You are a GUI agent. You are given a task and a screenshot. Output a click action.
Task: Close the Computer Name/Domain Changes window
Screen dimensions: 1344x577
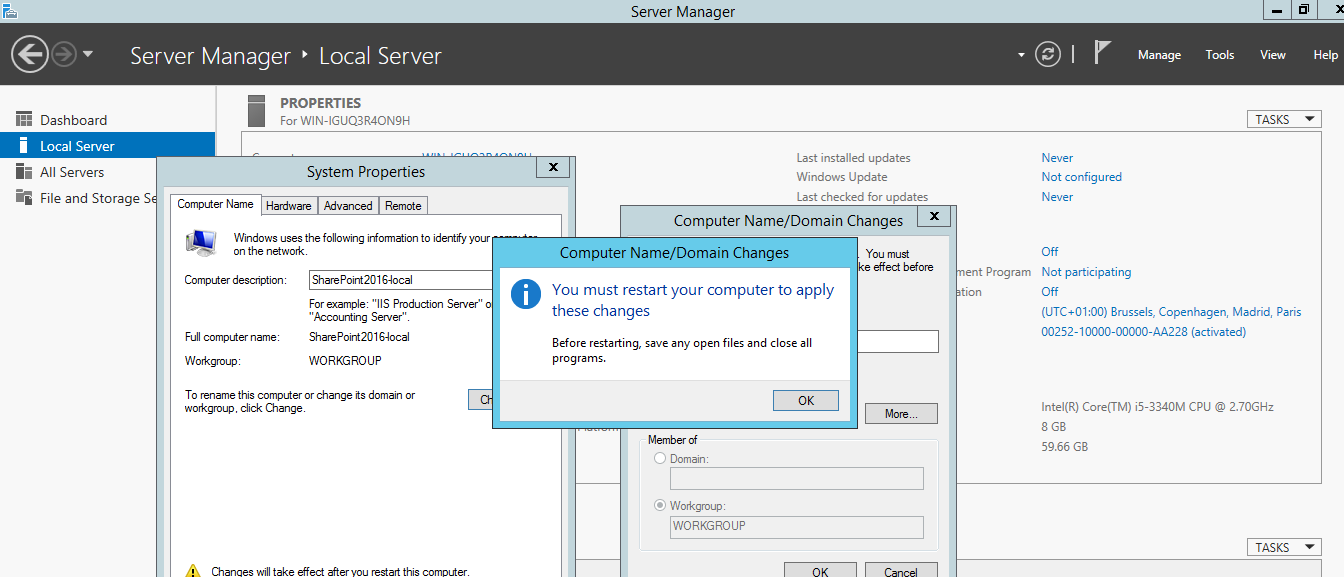pyautogui.click(x=934, y=216)
